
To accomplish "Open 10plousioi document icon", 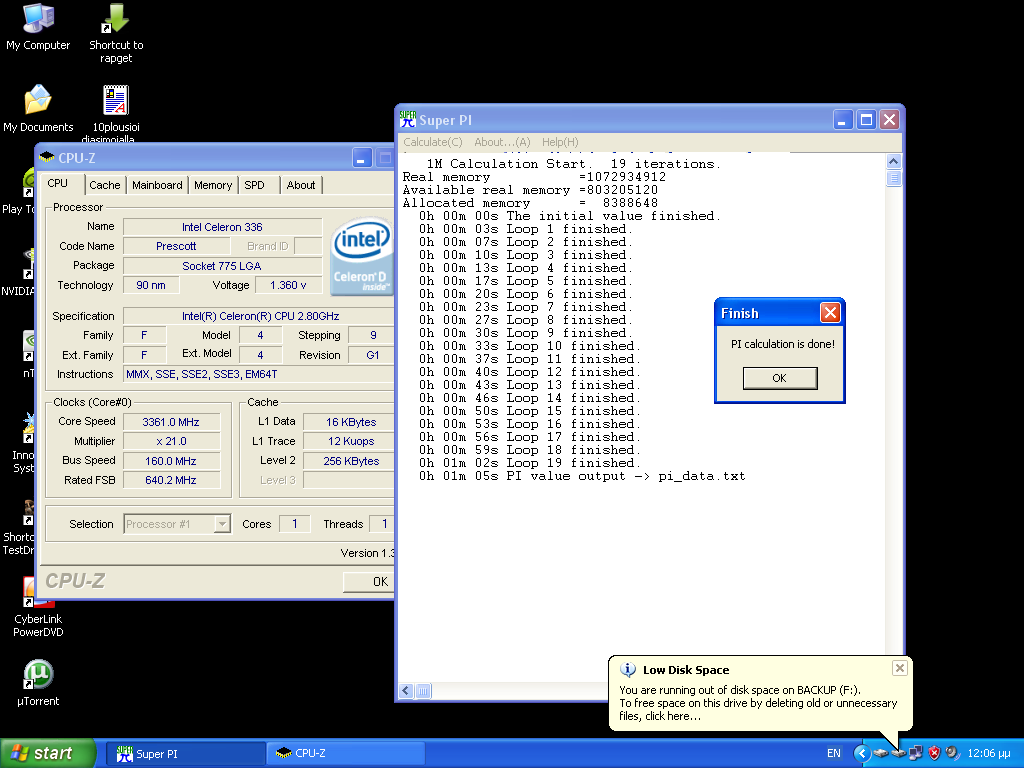I will click(116, 112).
